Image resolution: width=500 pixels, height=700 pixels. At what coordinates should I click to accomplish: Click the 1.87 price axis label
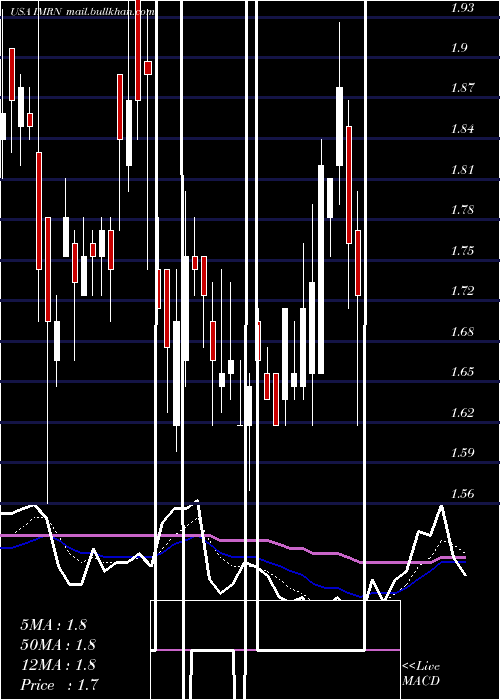click(x=462, y=88)
